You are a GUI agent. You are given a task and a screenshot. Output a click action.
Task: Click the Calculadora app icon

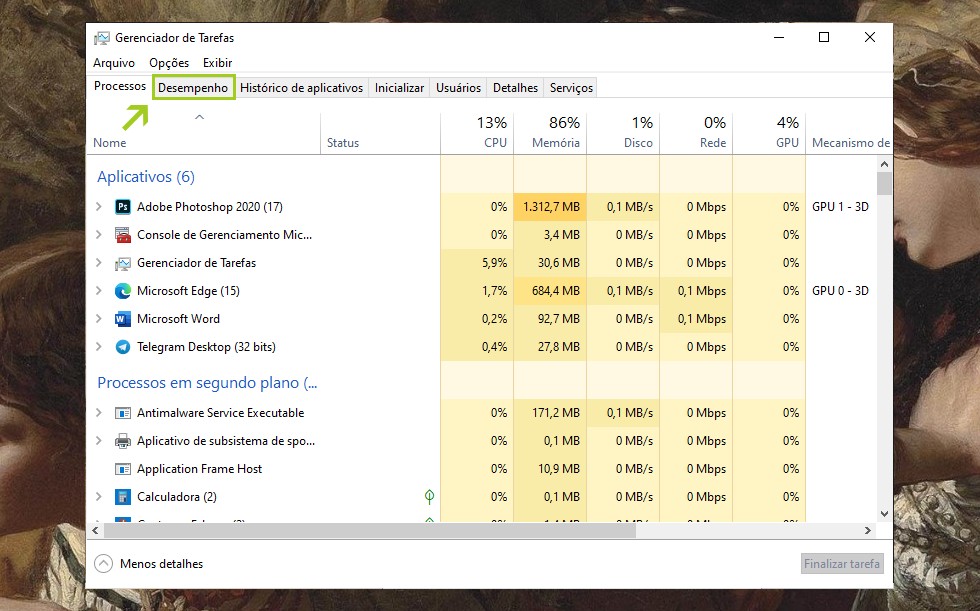click(123, 497)
